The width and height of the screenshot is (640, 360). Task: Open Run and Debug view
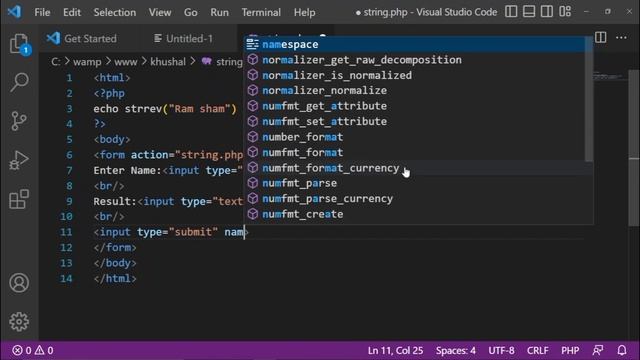[19, 160]
